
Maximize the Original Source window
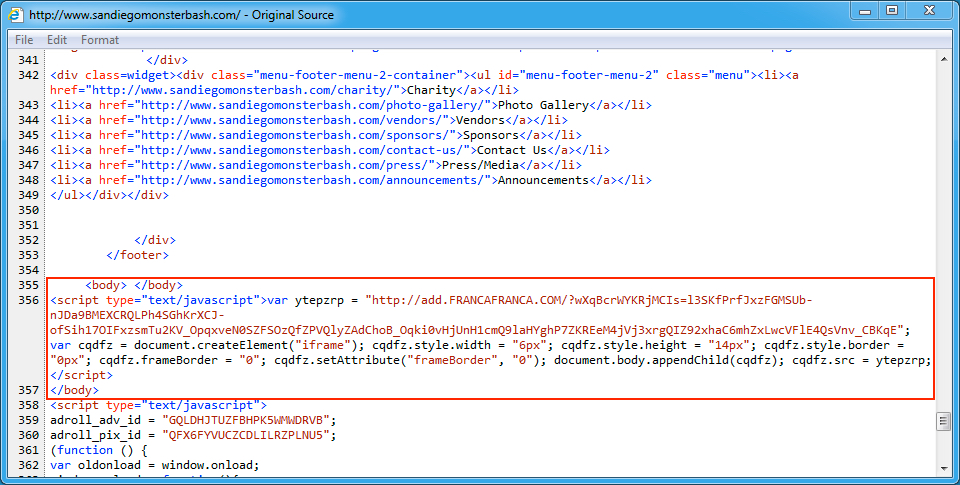tap(892, 10)
